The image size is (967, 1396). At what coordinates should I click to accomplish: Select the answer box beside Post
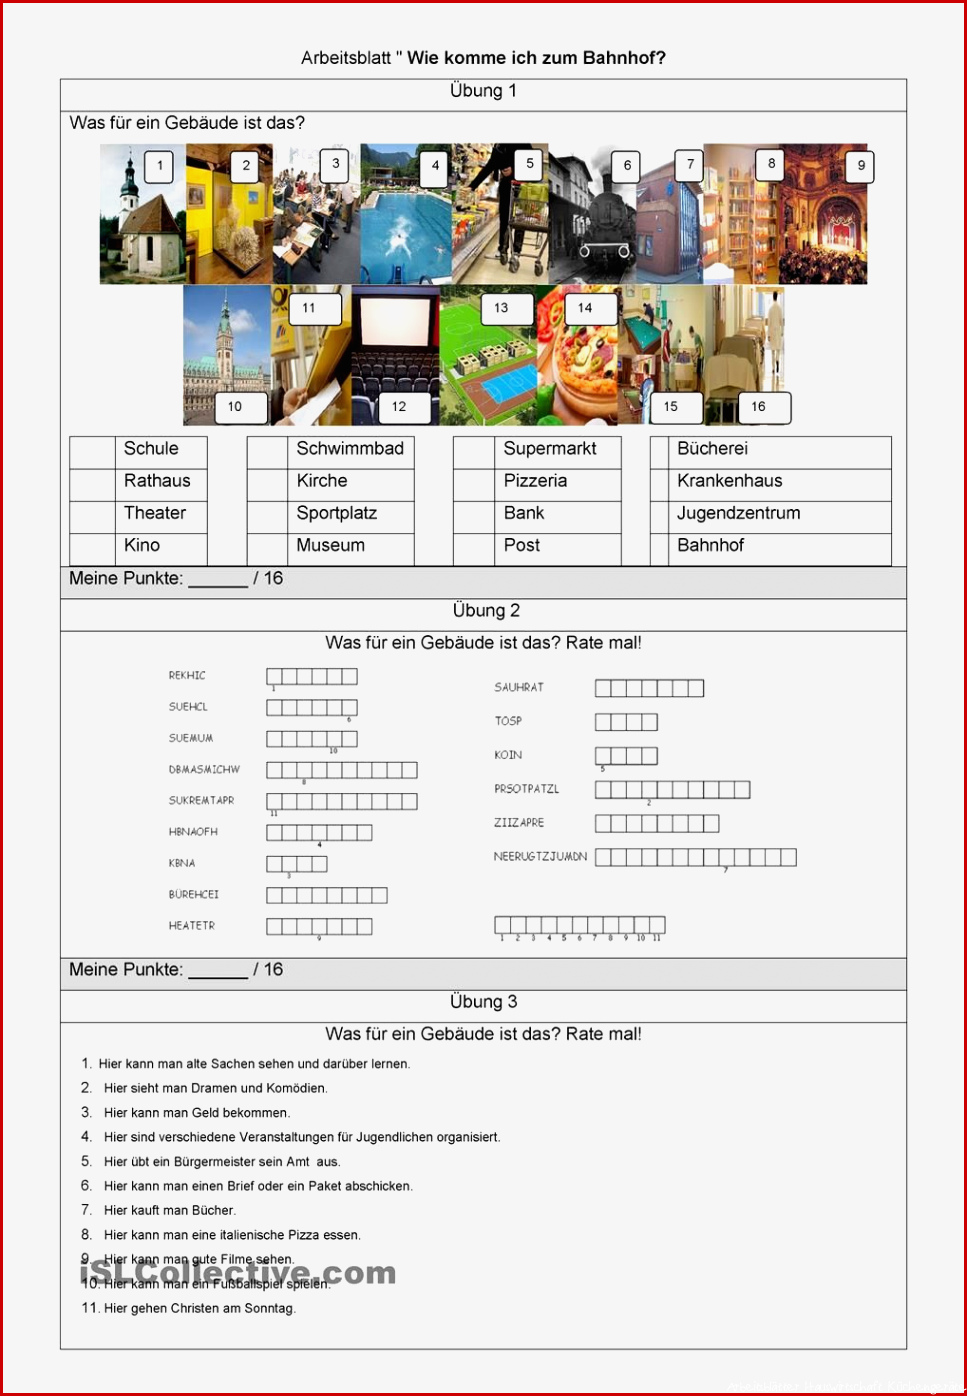tap(474, 549)
